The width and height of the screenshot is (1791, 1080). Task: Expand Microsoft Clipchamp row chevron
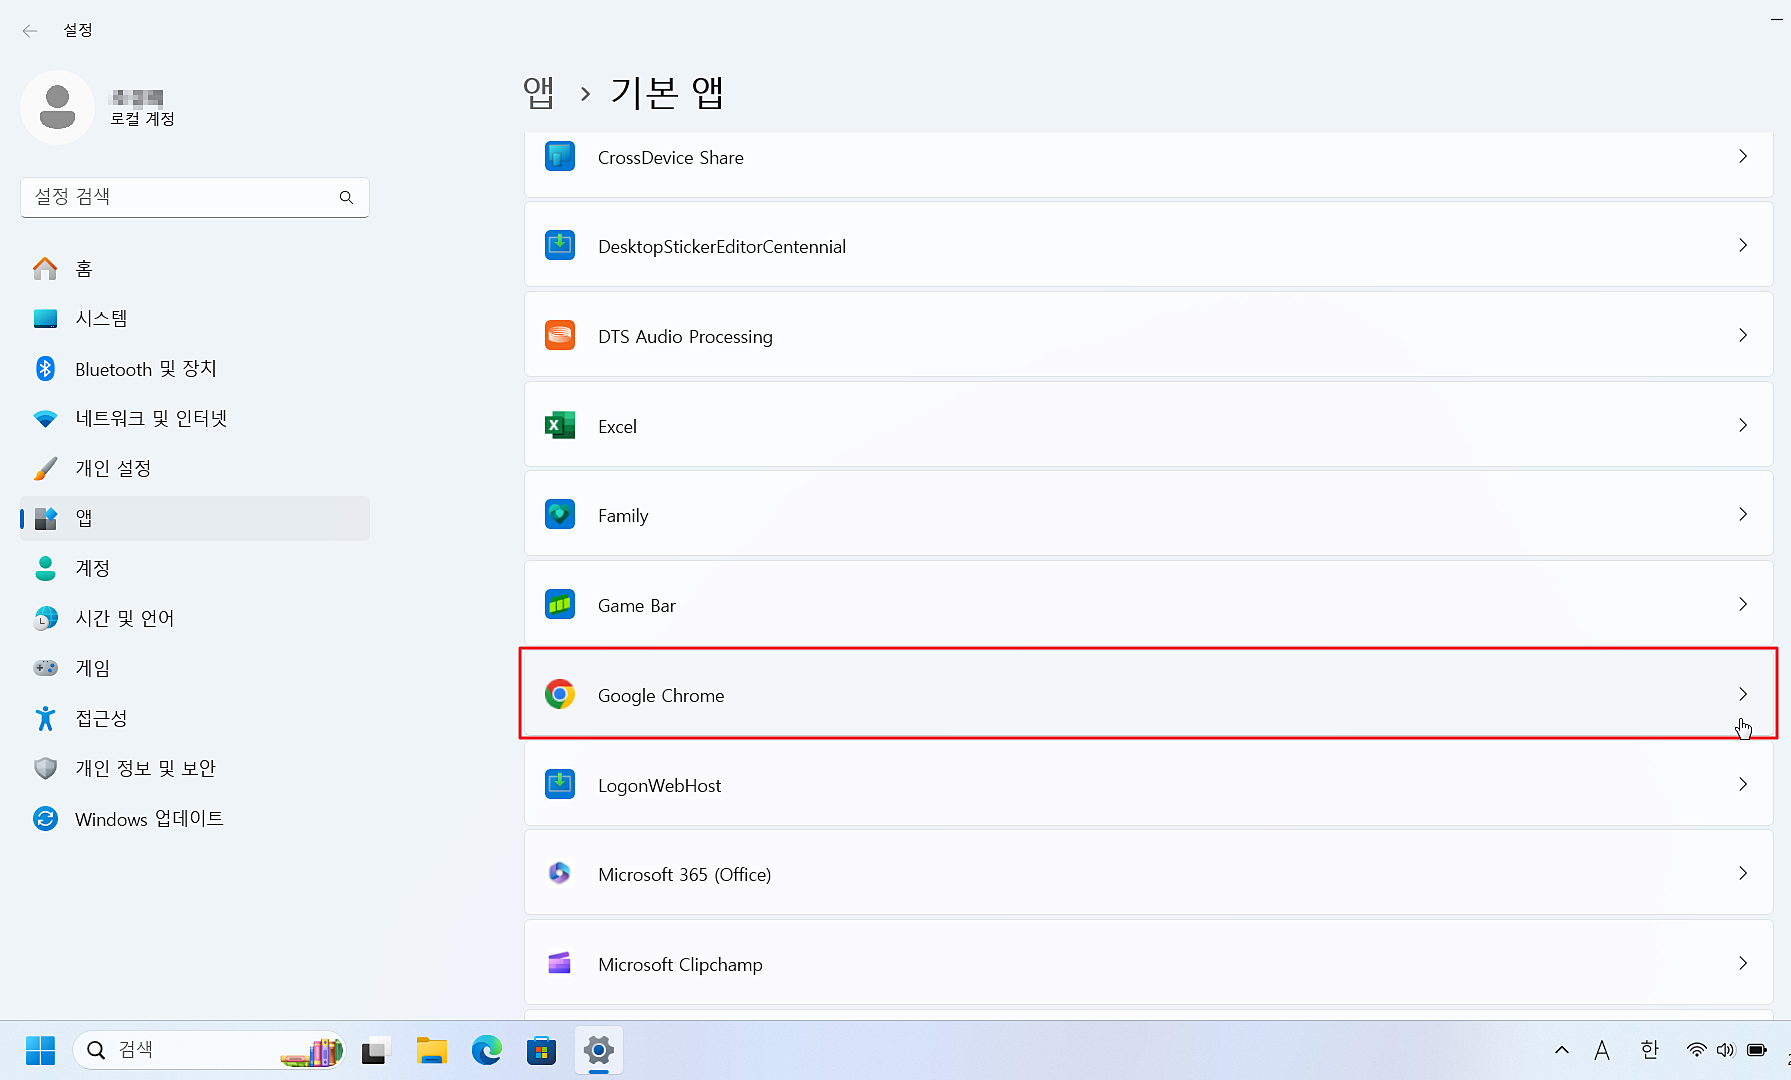coord(1743,964)
